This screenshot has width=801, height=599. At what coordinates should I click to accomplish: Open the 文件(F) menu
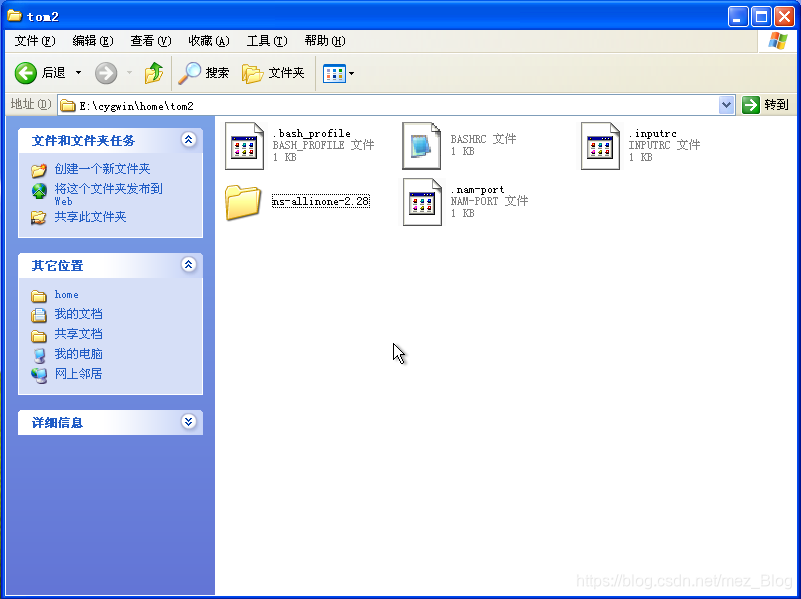34,41
